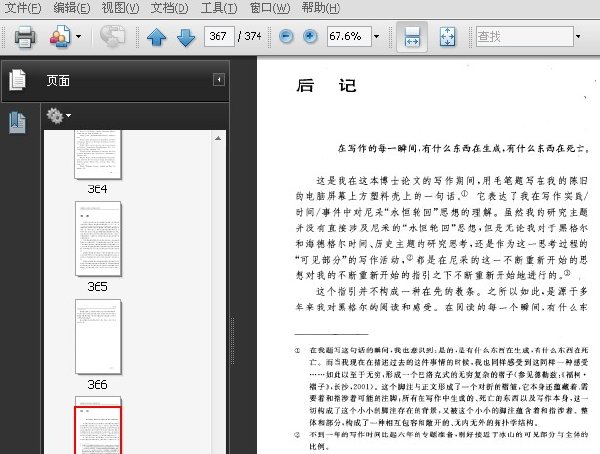This screenshot has height=454, width=600.
Task: Select page thumbnail labeled 364
Action: [x=98, y=155]
